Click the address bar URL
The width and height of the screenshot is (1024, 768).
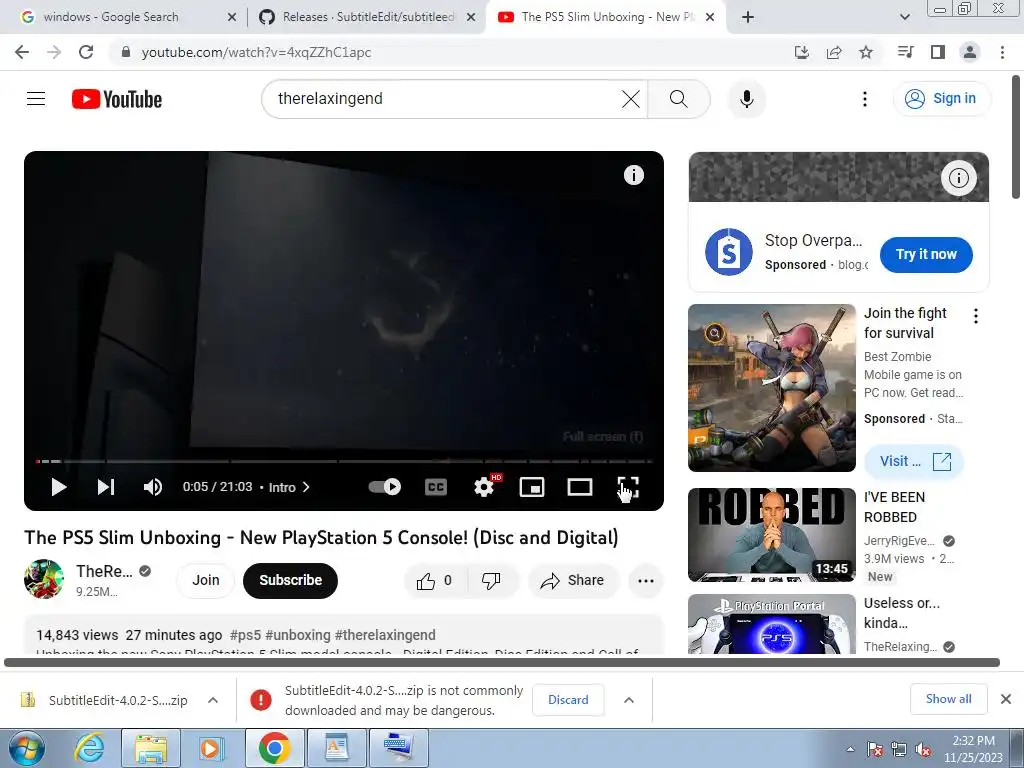[256, 52]
